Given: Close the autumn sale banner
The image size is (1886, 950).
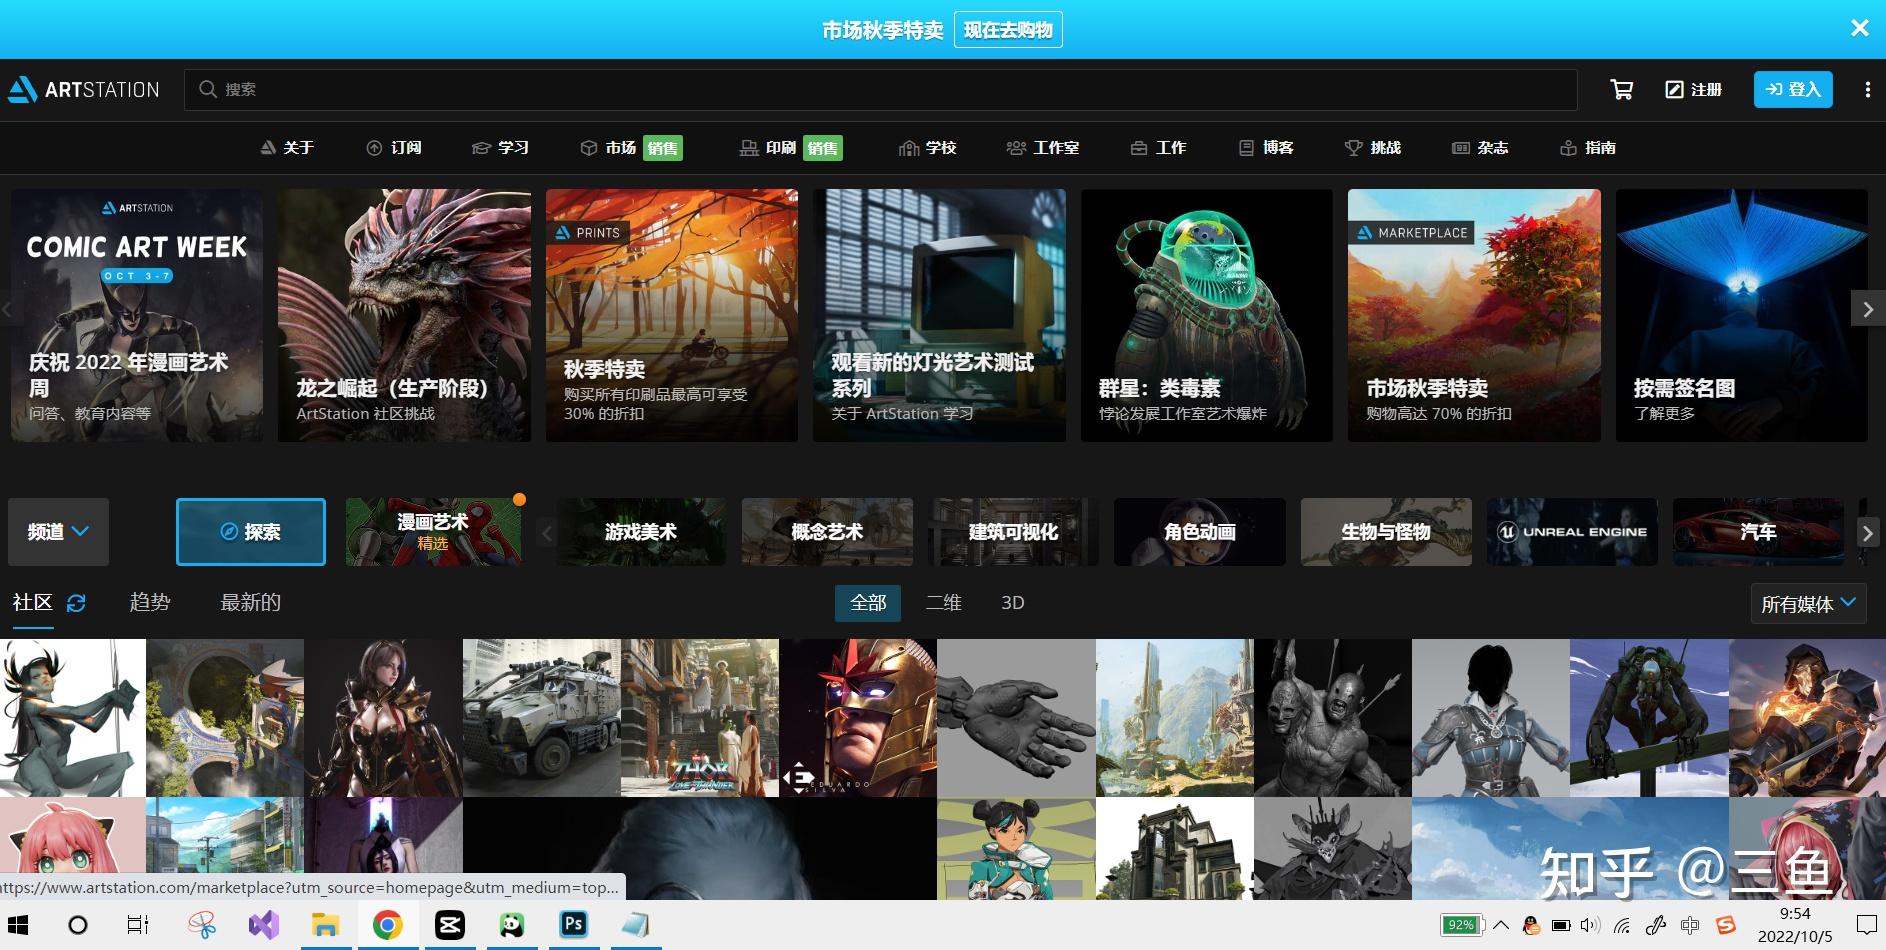Looking at the screenshot, I should click(1859, 28).
